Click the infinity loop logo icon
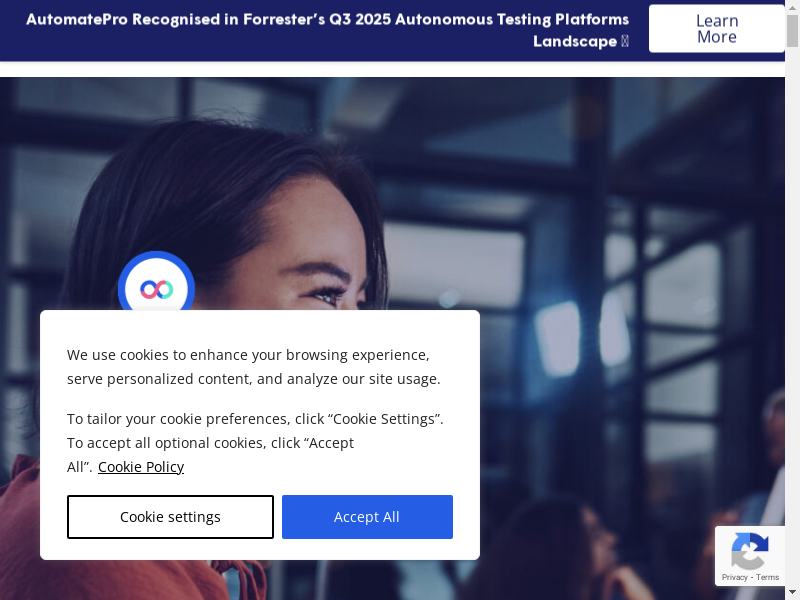Viewport: 800px width, 600px height. (156, 289)
